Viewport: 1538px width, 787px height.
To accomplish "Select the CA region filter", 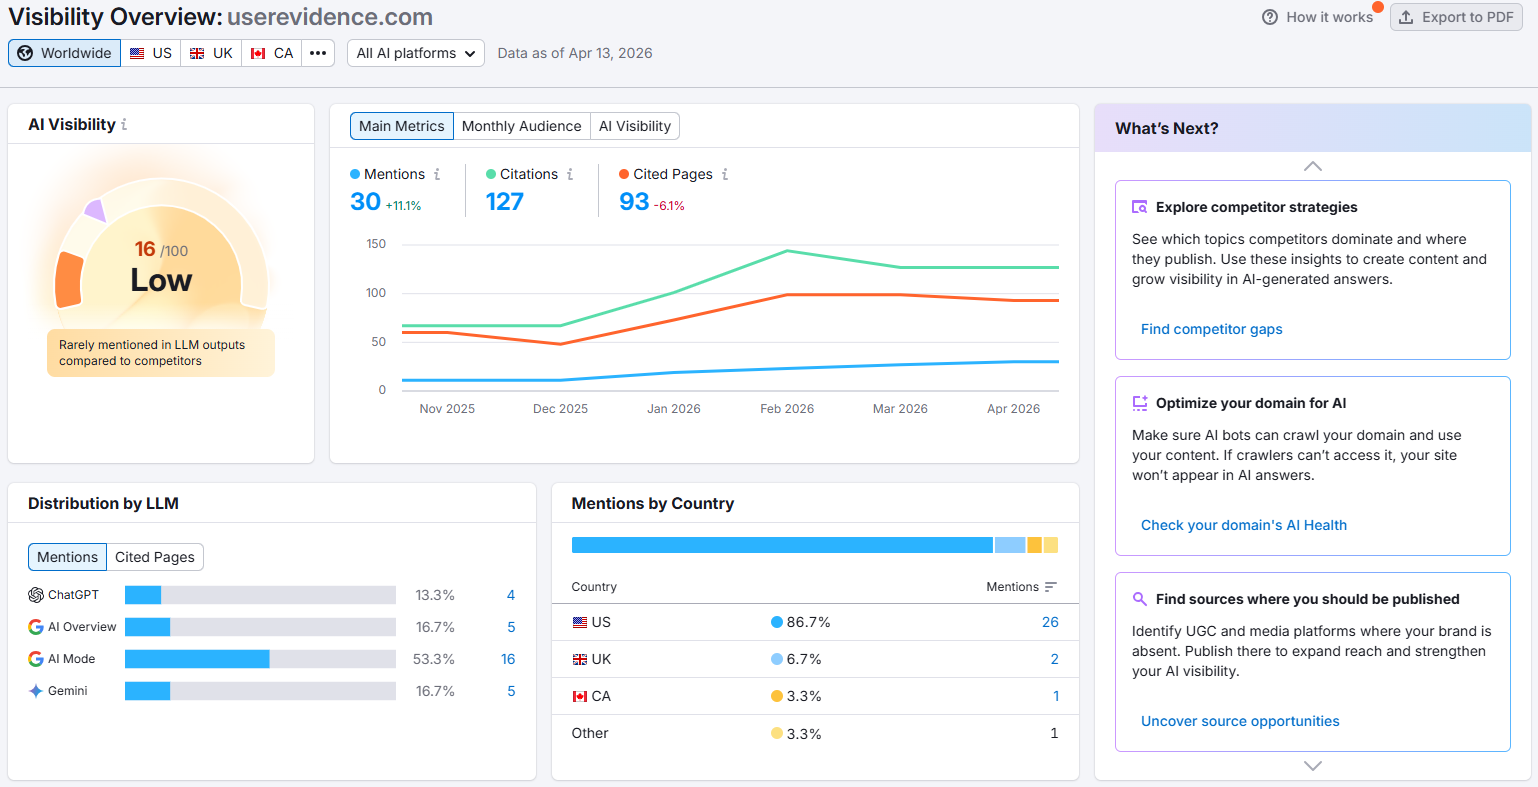I will [272, 53].
